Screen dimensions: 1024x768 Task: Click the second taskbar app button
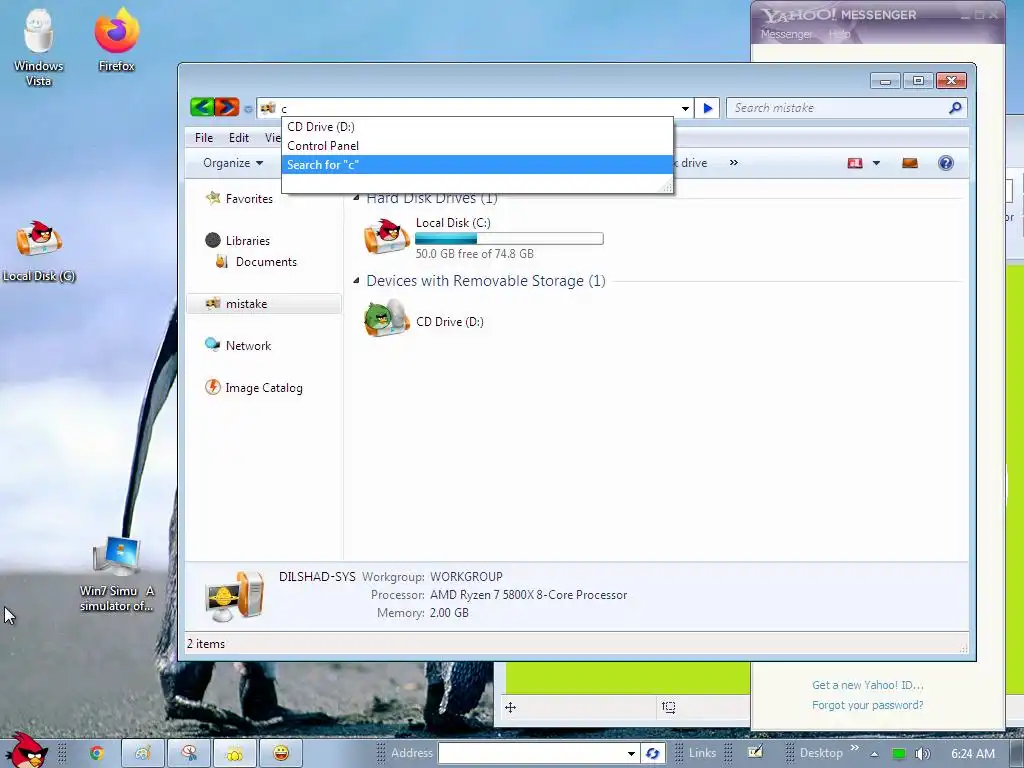[189, 754]
